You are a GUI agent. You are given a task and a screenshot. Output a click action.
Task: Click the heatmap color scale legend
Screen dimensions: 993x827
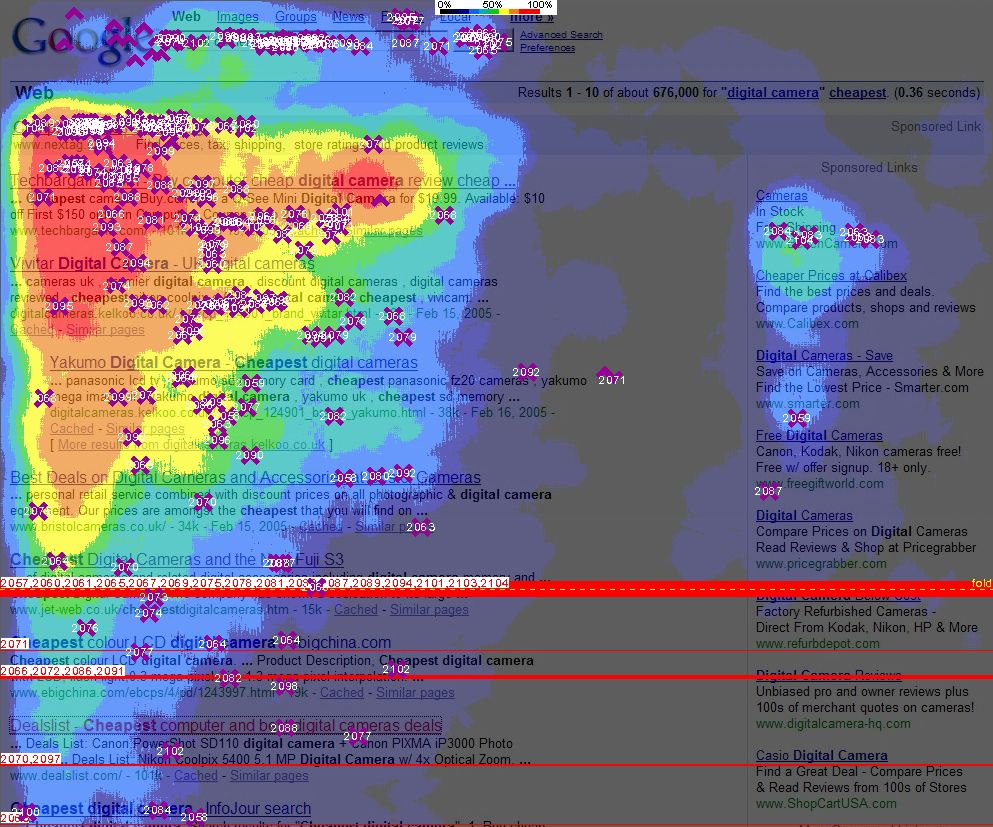coord(496,8)
